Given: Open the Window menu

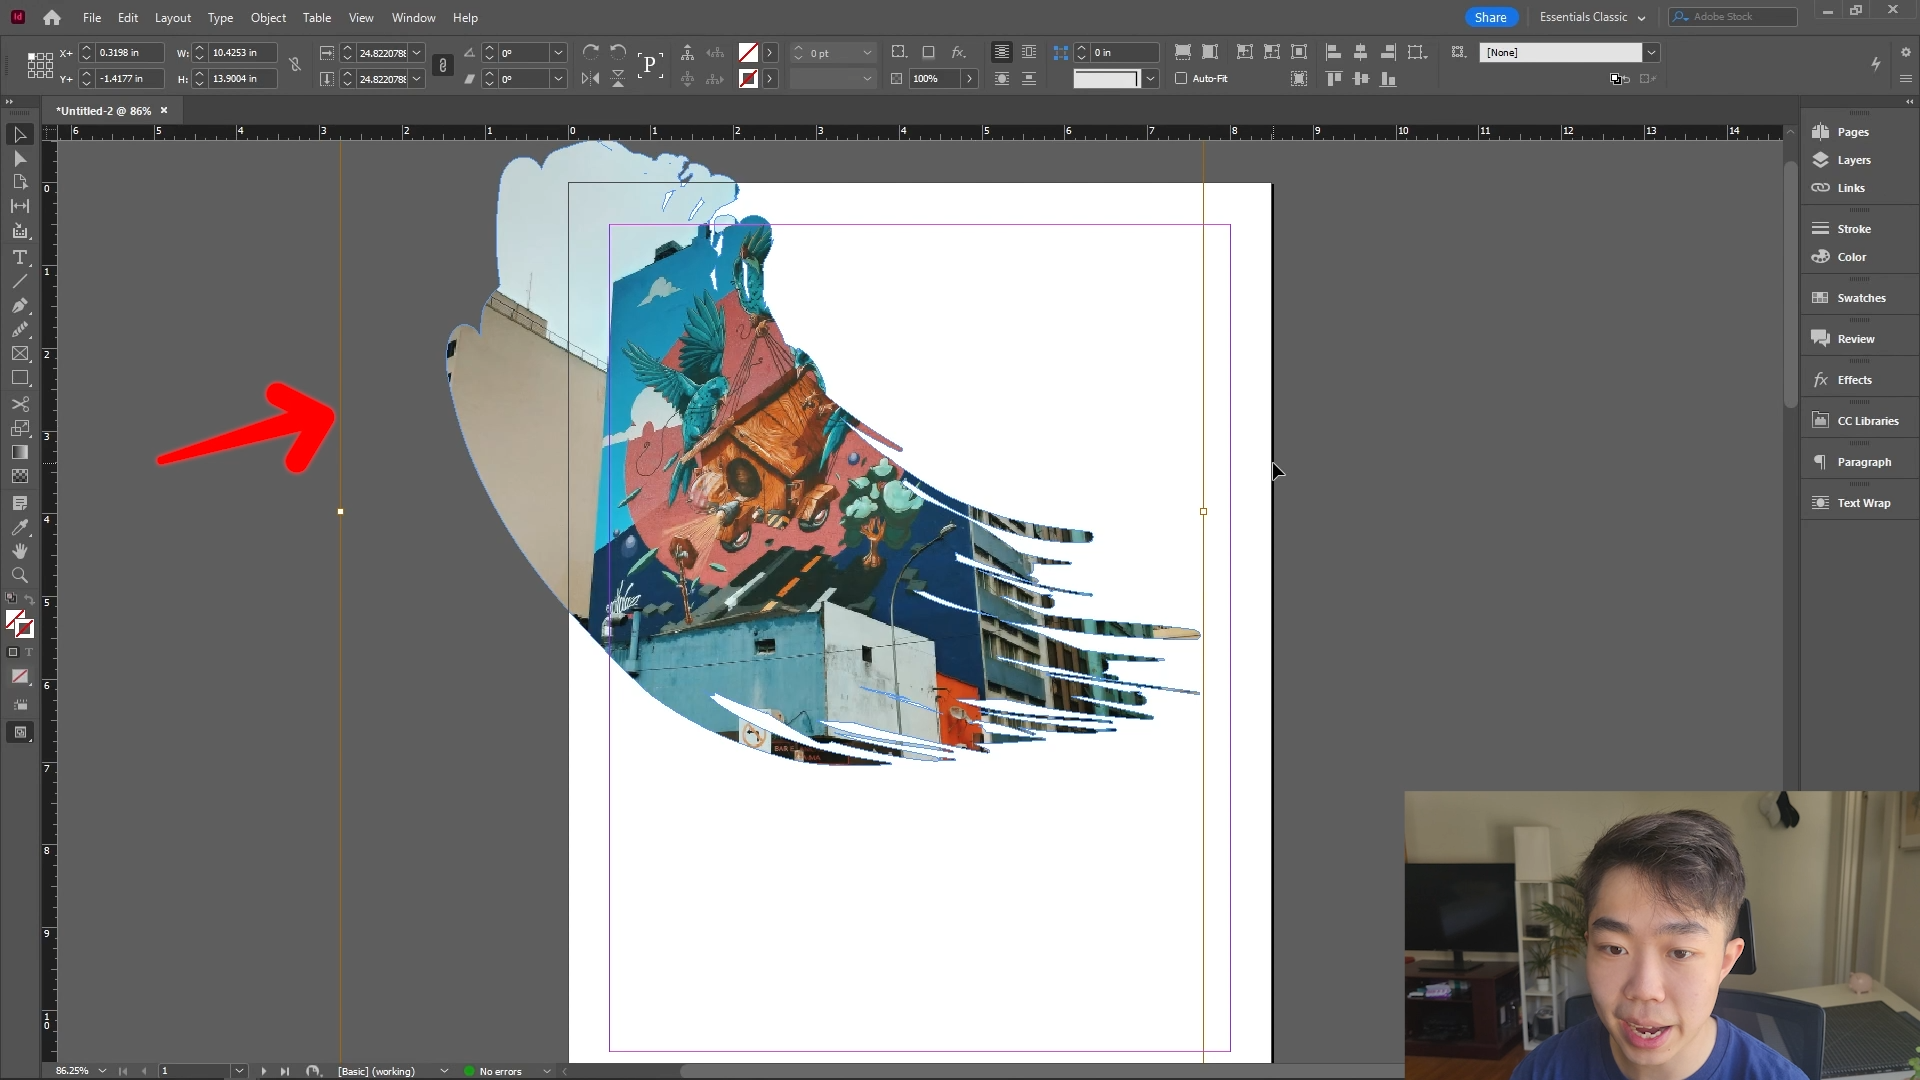Looking at the screenshot, I should (x=413, y=18).
